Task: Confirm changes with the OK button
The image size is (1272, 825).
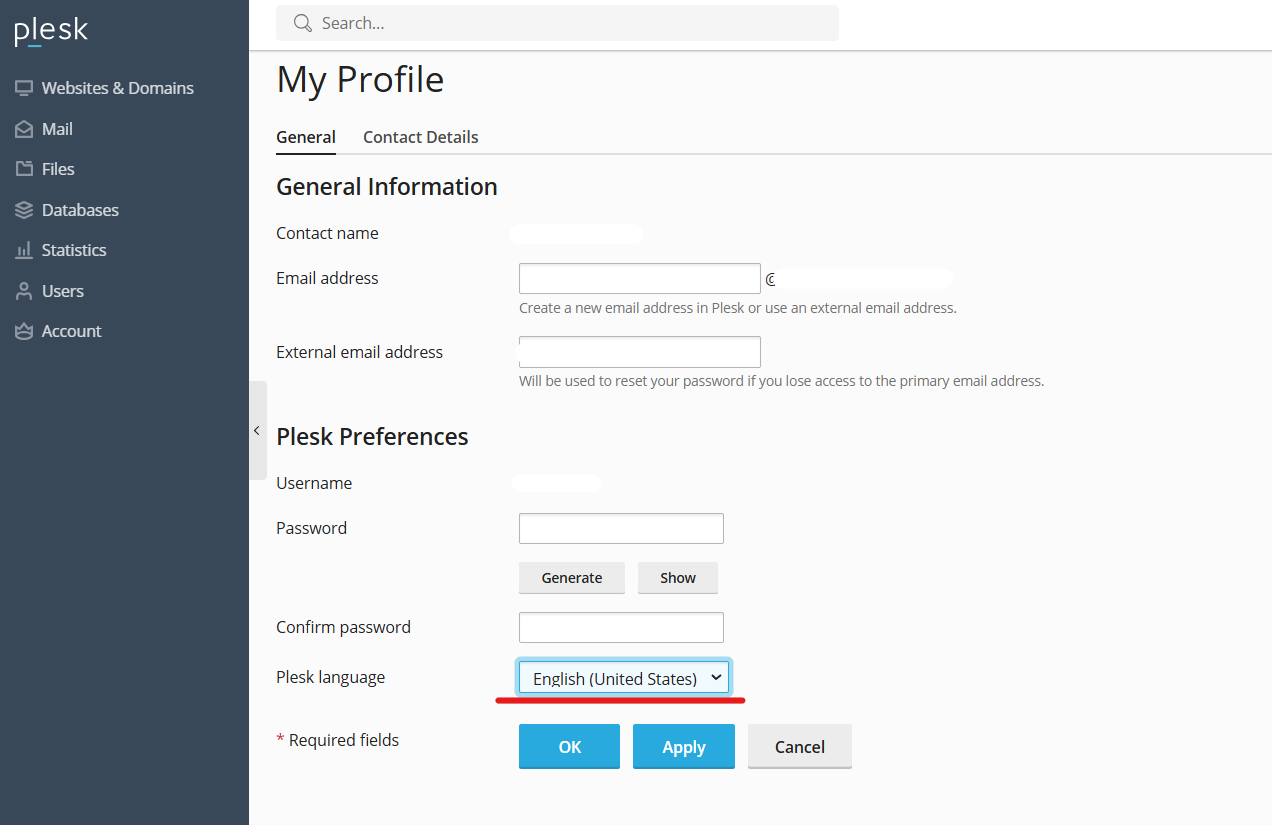Action: [x=569, y=746]
